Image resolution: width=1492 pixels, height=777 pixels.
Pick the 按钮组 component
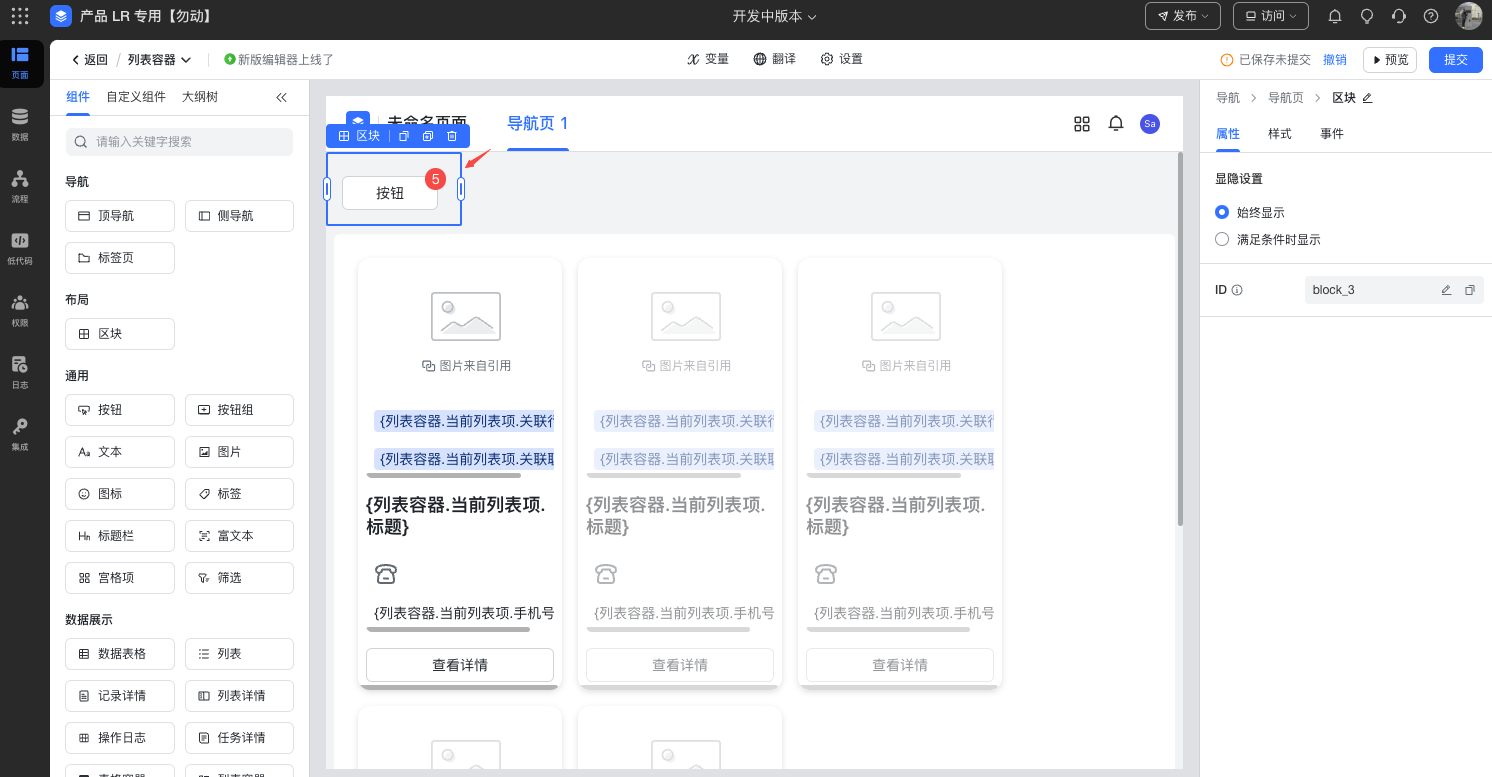point(239,410)
